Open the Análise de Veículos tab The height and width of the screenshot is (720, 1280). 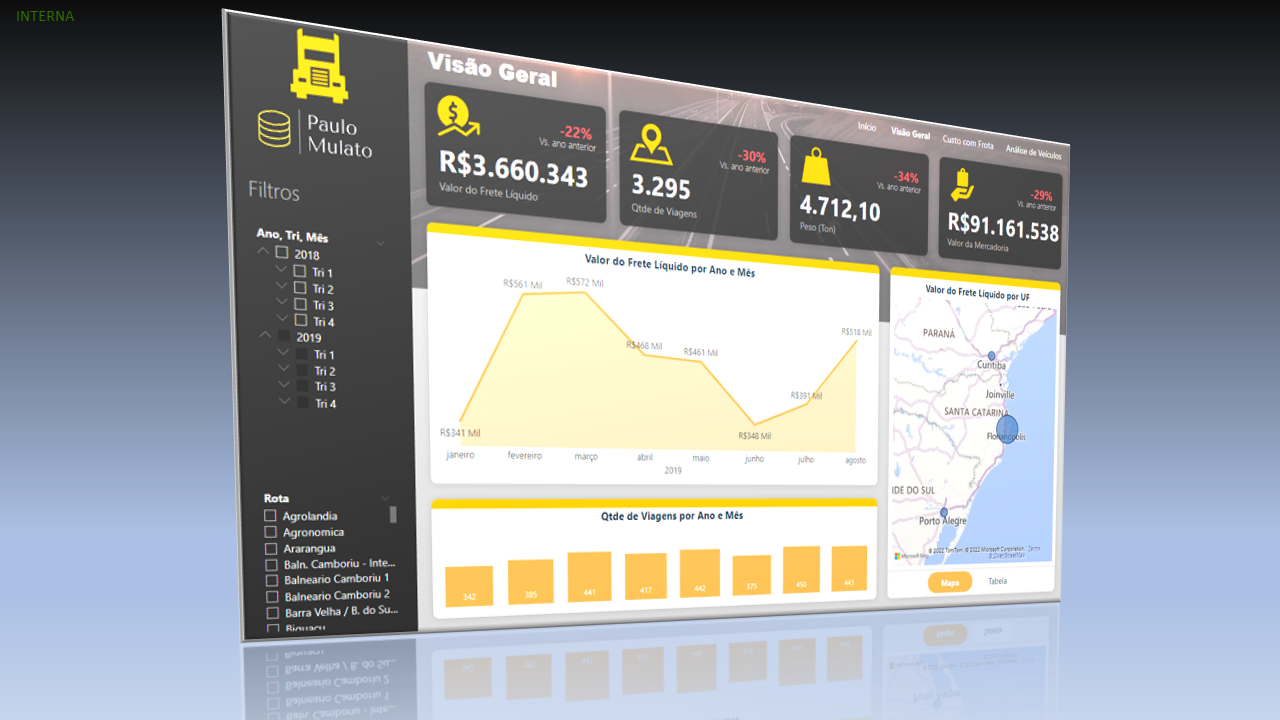1033,152
